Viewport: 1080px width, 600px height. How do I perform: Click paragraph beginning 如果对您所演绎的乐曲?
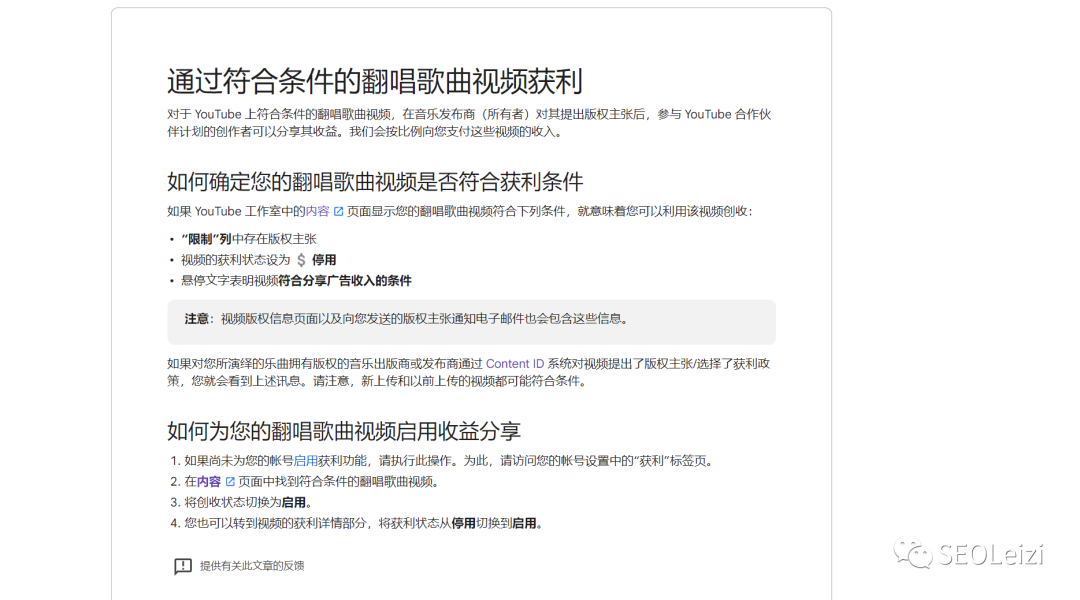(469, 372)
